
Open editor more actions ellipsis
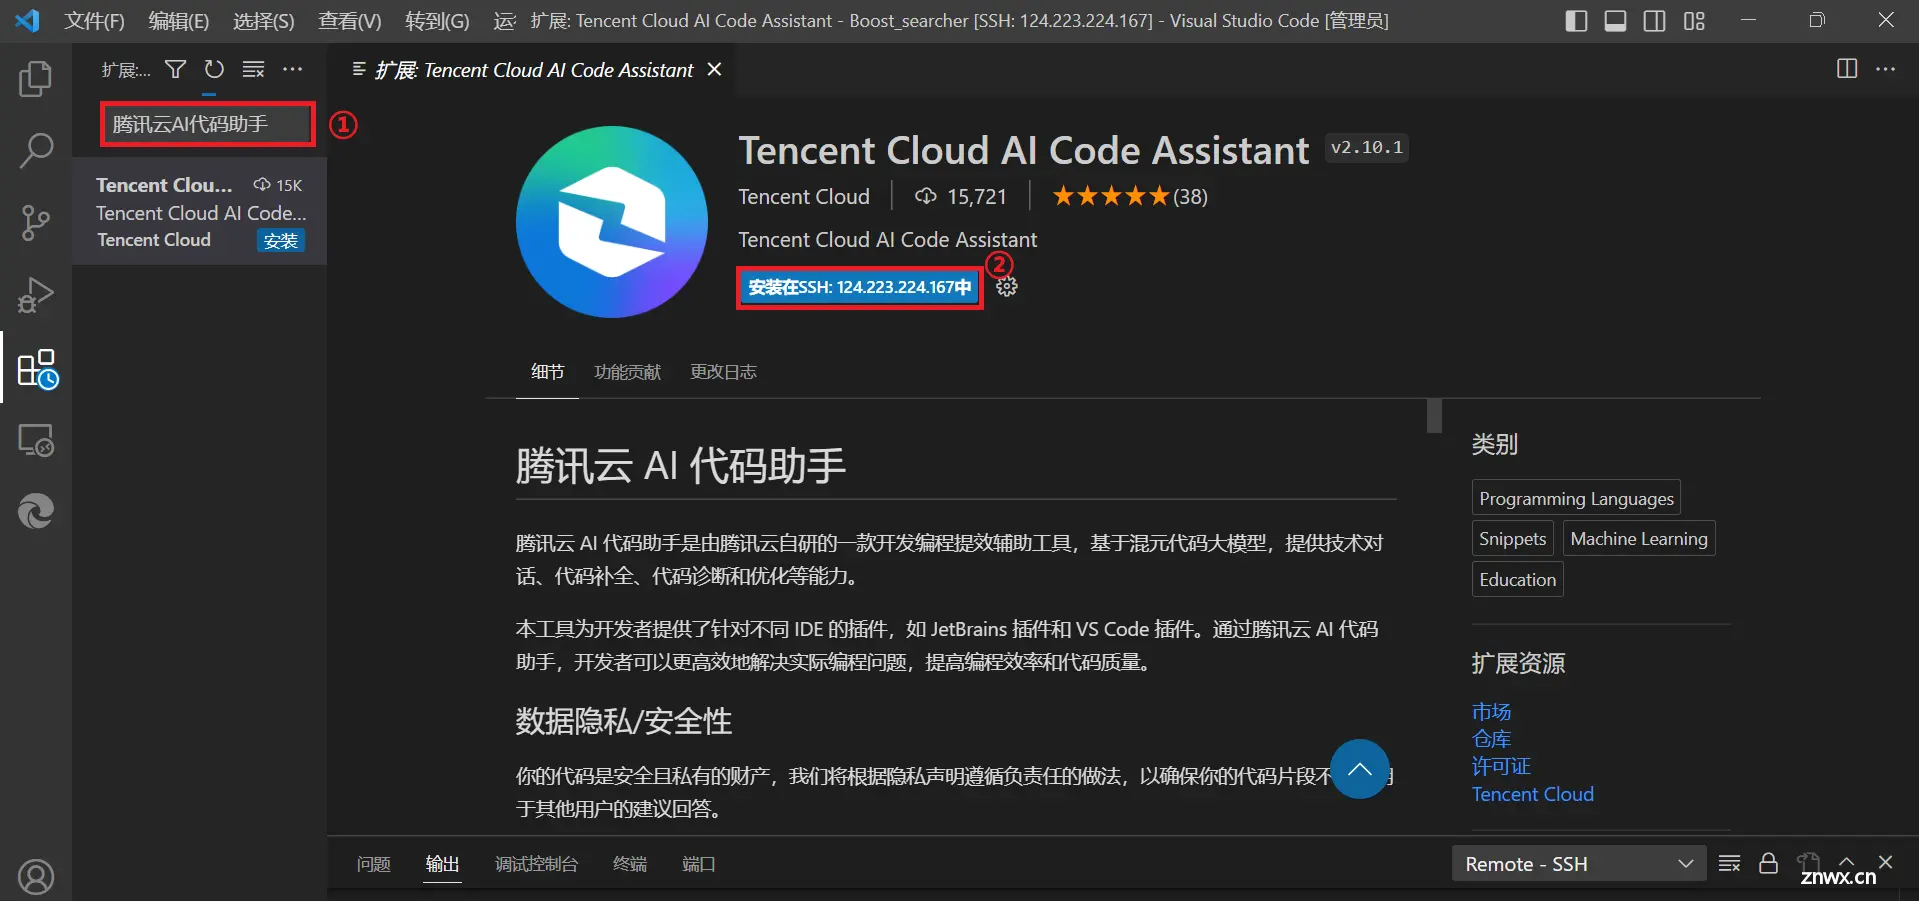1885,69
